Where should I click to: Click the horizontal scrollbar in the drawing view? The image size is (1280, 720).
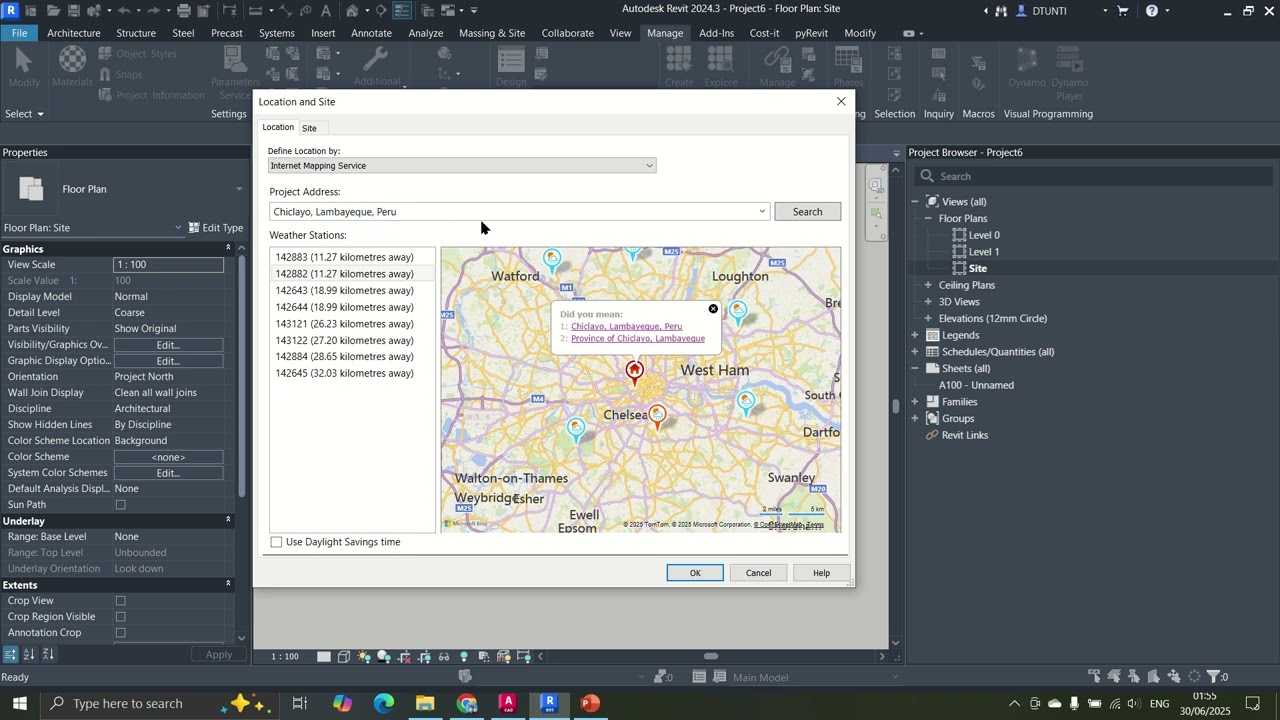(711, 657)
